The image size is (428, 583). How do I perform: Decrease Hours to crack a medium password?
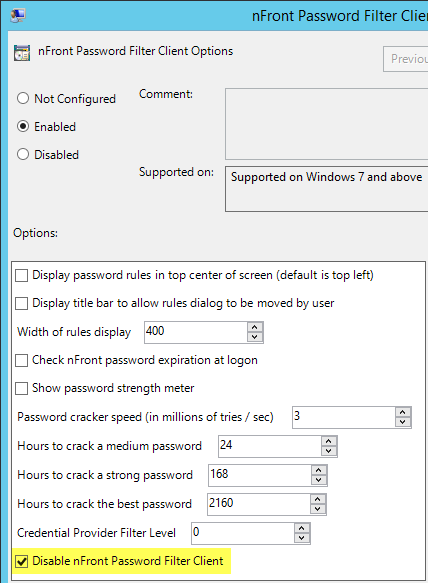coord(329,451)
